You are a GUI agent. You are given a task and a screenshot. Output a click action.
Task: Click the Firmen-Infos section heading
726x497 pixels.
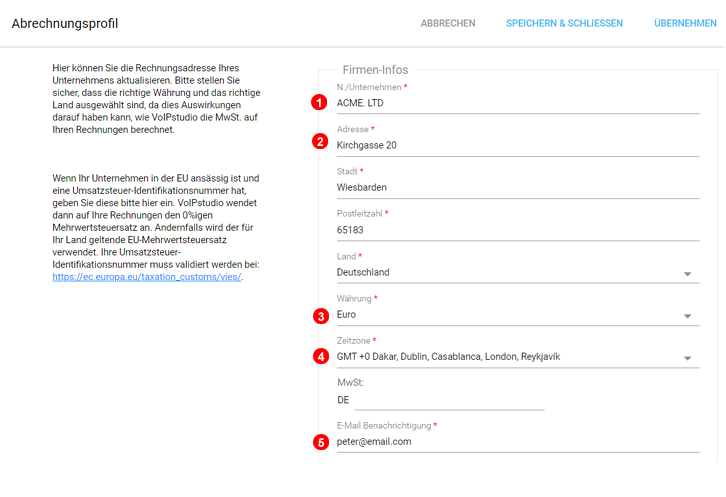[375, 70]
